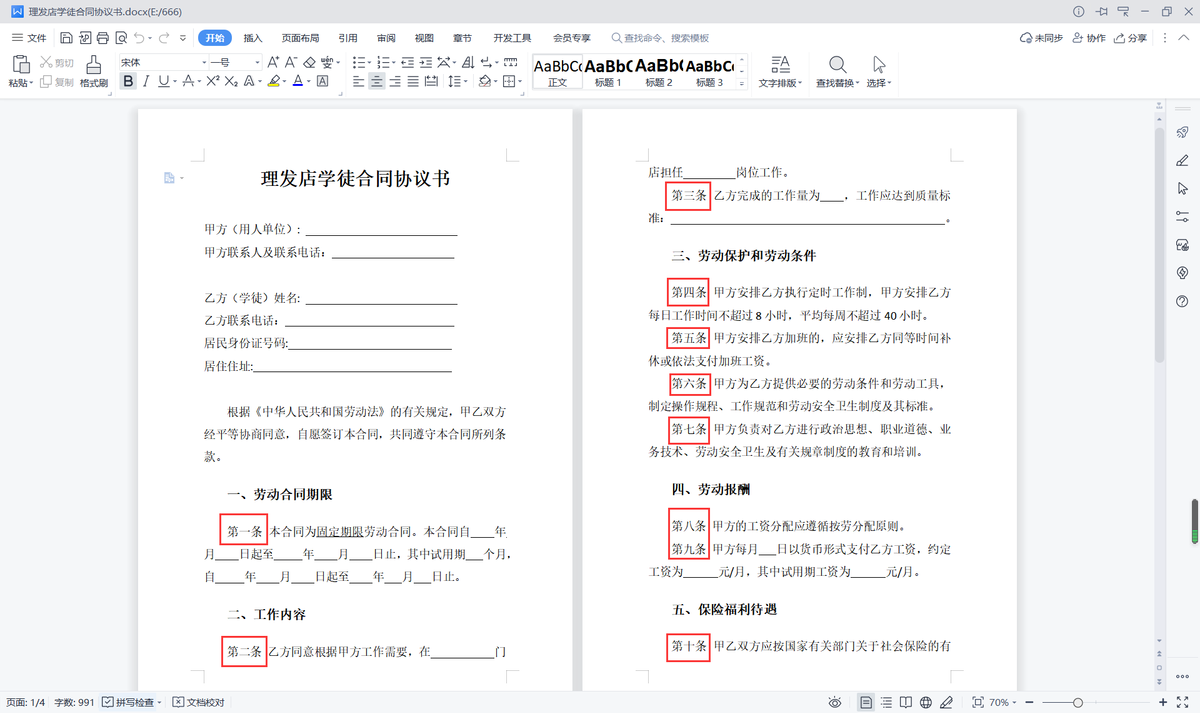
Task: Click the Undo arrow
Action: pyautogui.click(x=138, y=38)
